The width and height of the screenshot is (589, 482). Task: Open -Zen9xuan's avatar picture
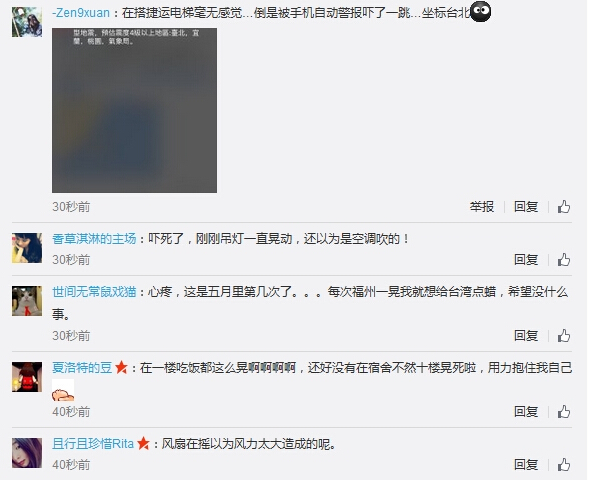(27, 22)
